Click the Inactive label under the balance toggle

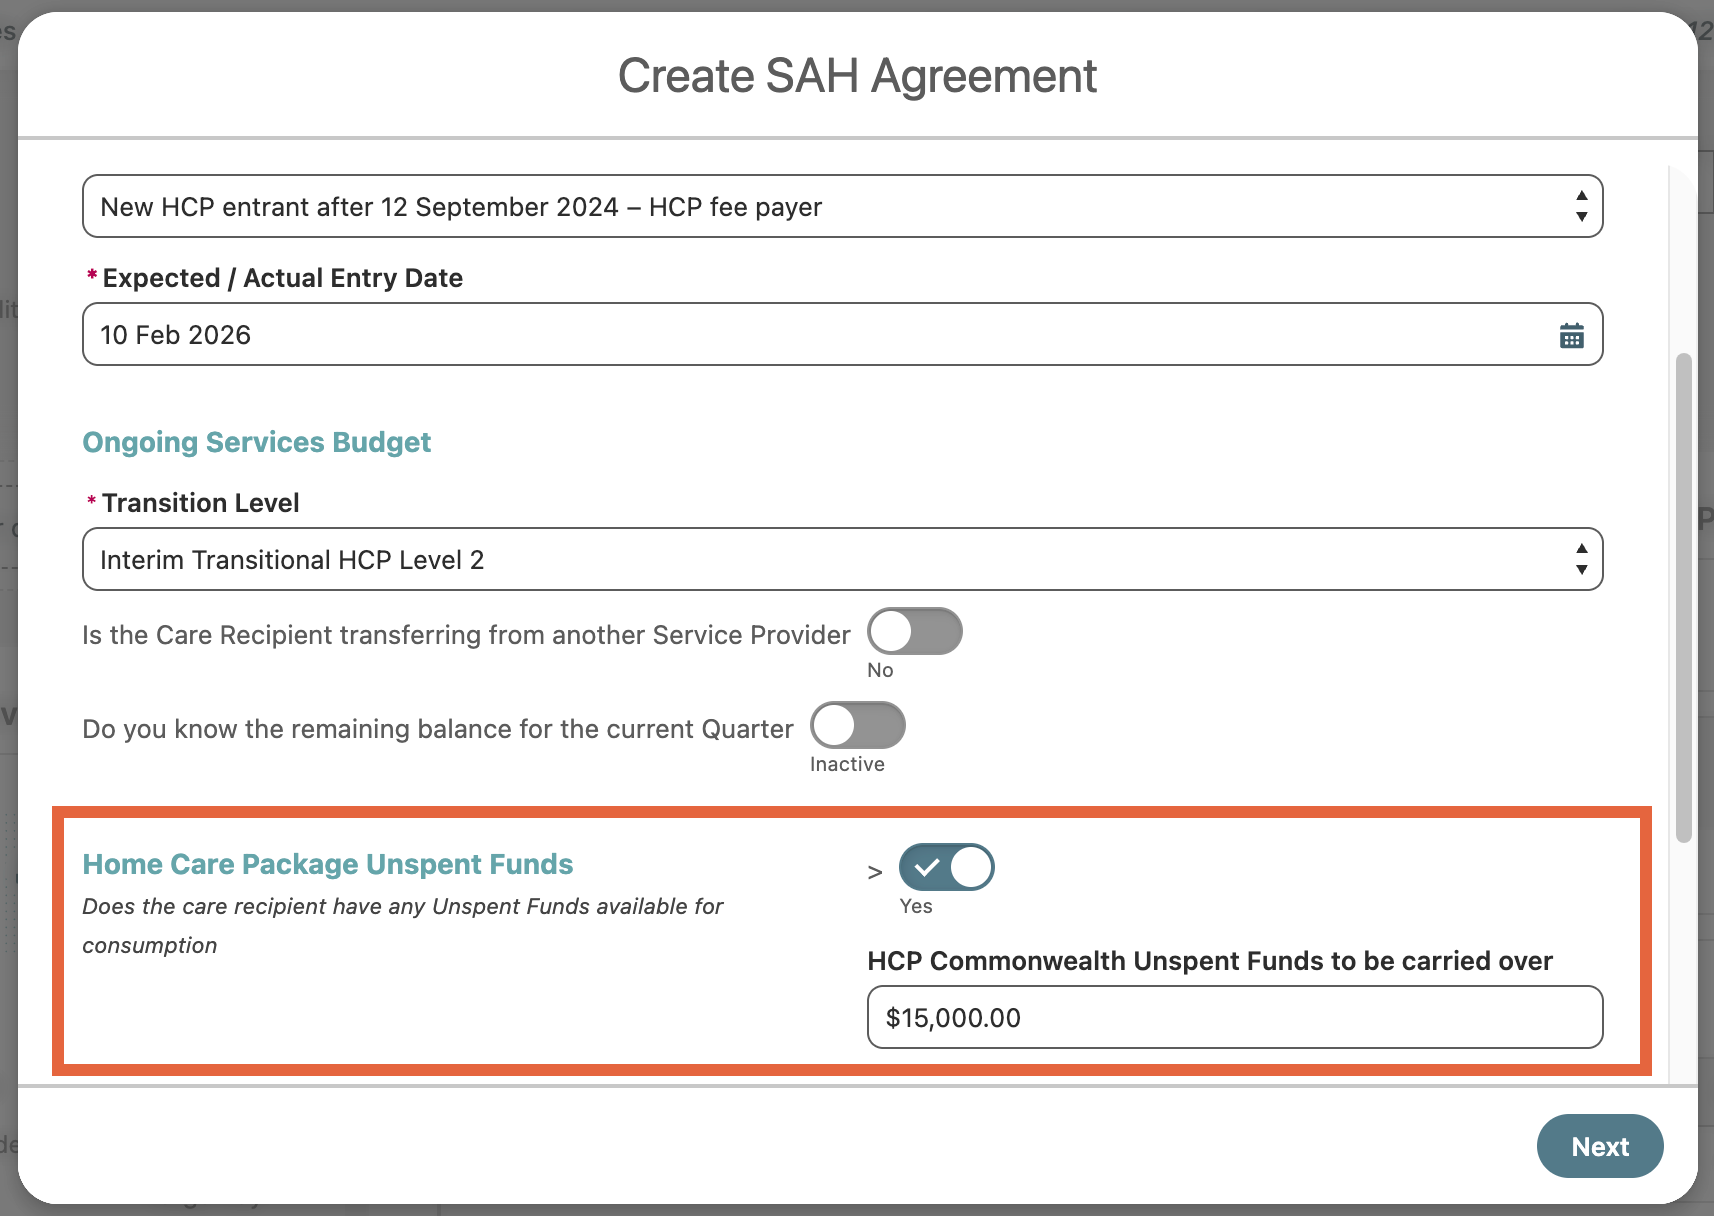[847, 765]
